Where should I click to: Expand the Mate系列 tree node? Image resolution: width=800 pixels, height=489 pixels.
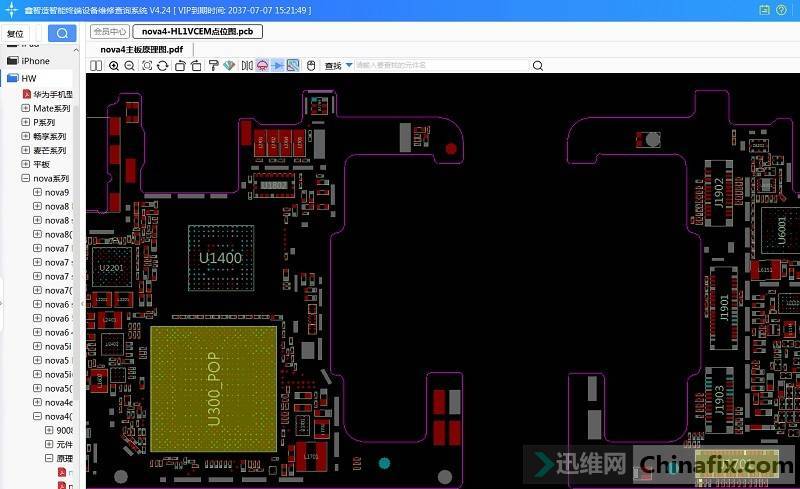point(26,108)
